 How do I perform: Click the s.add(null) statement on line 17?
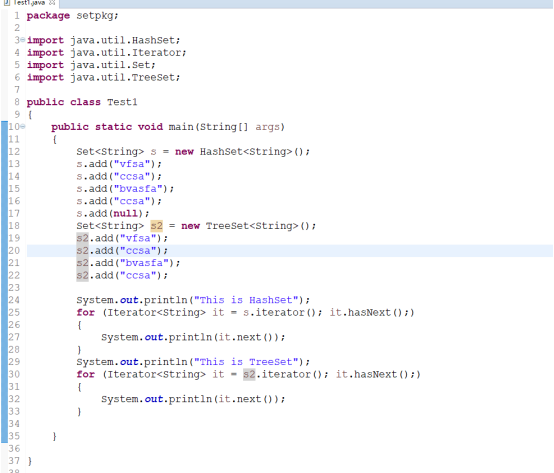tap(113, 213)
